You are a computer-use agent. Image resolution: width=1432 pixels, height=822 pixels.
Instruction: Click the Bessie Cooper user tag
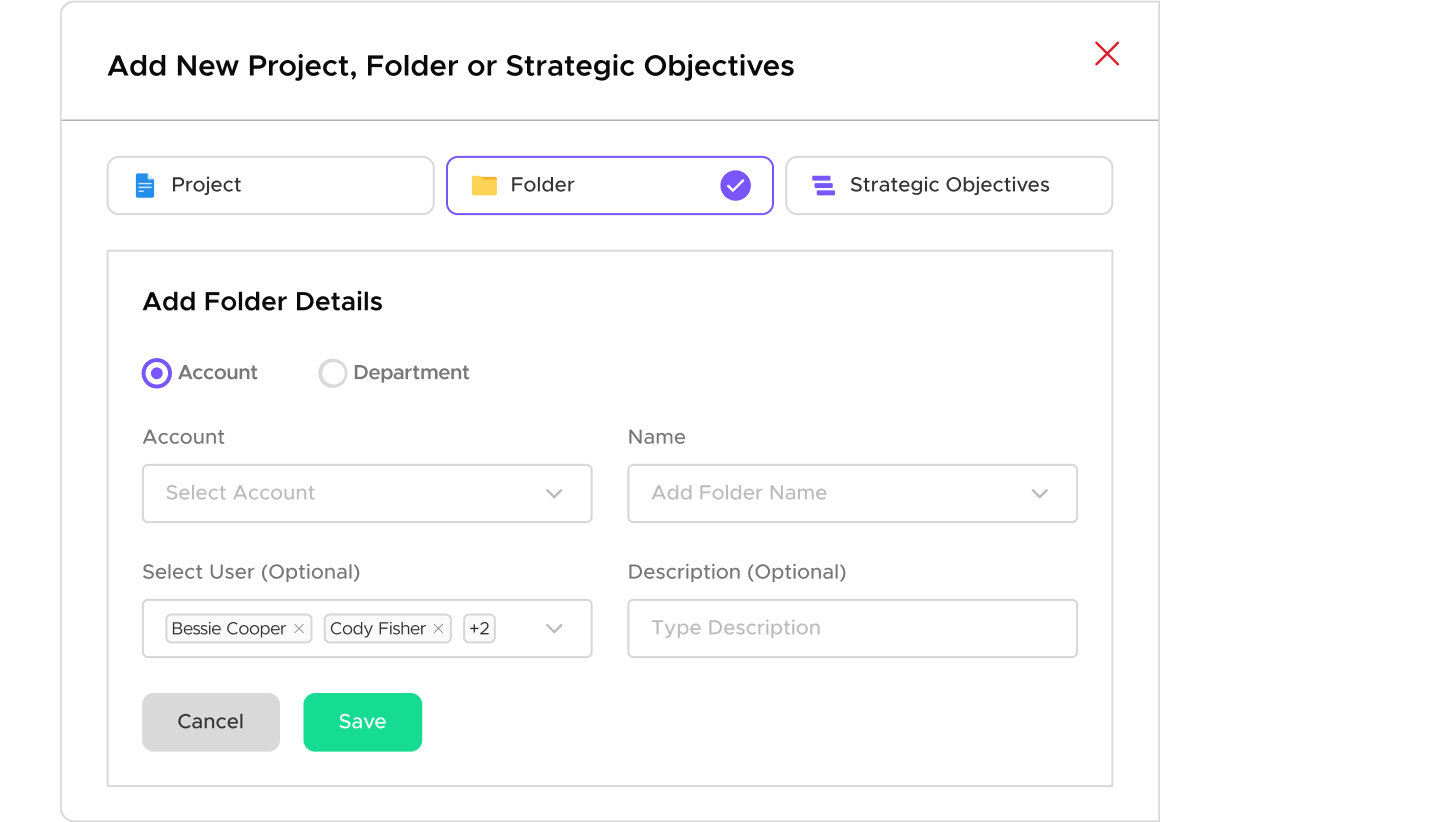point(229,629)
